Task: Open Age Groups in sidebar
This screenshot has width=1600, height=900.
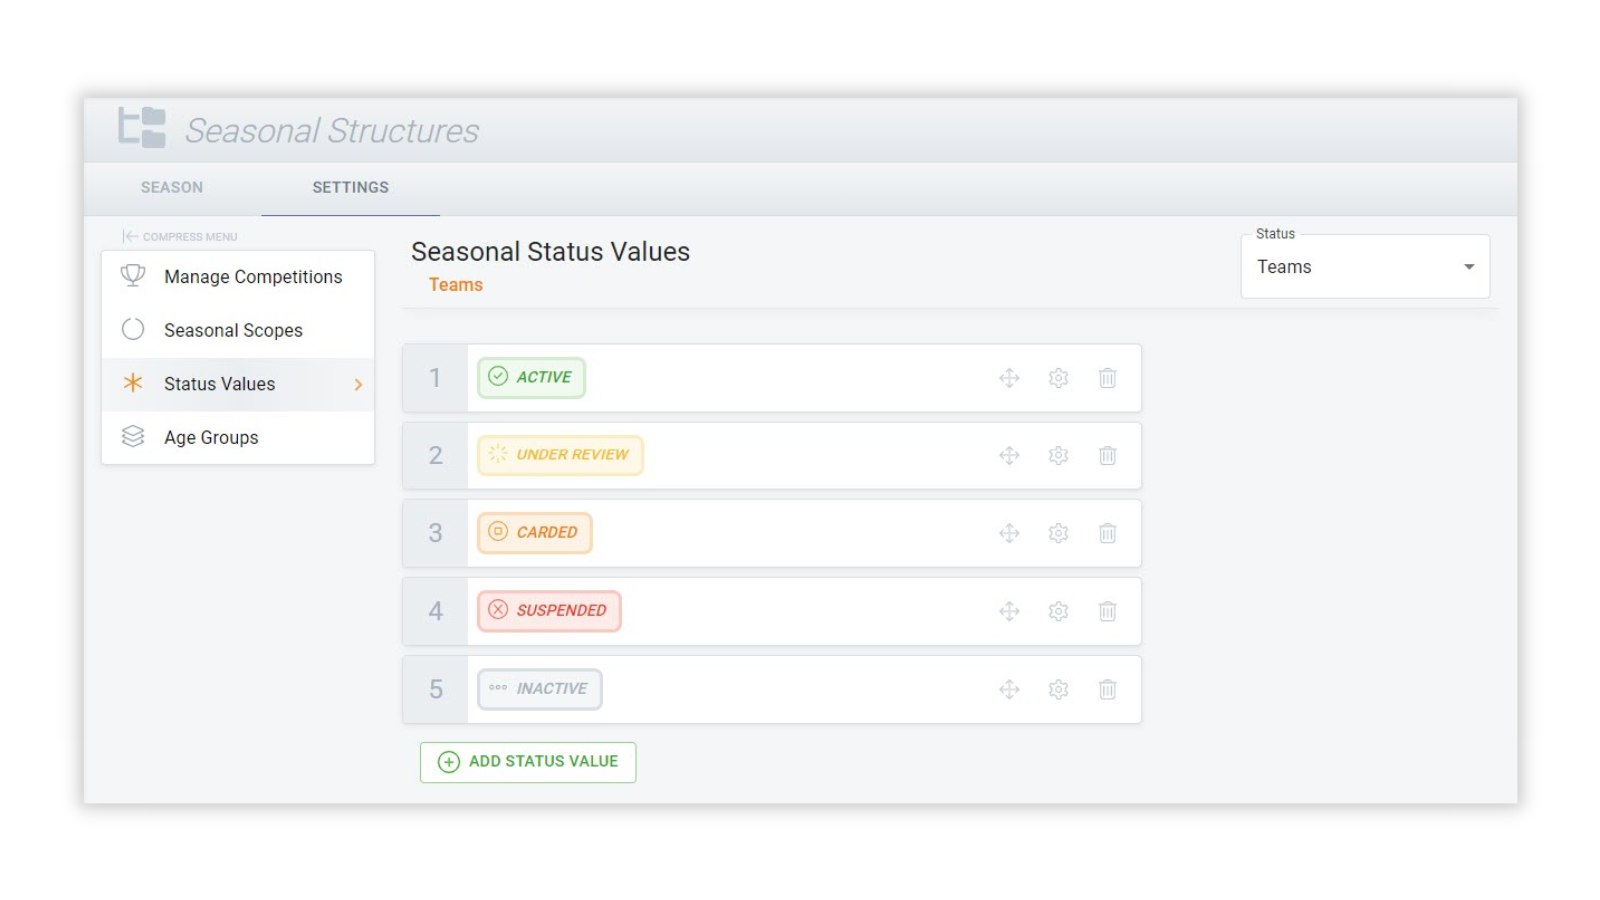Action: [211, 438]
